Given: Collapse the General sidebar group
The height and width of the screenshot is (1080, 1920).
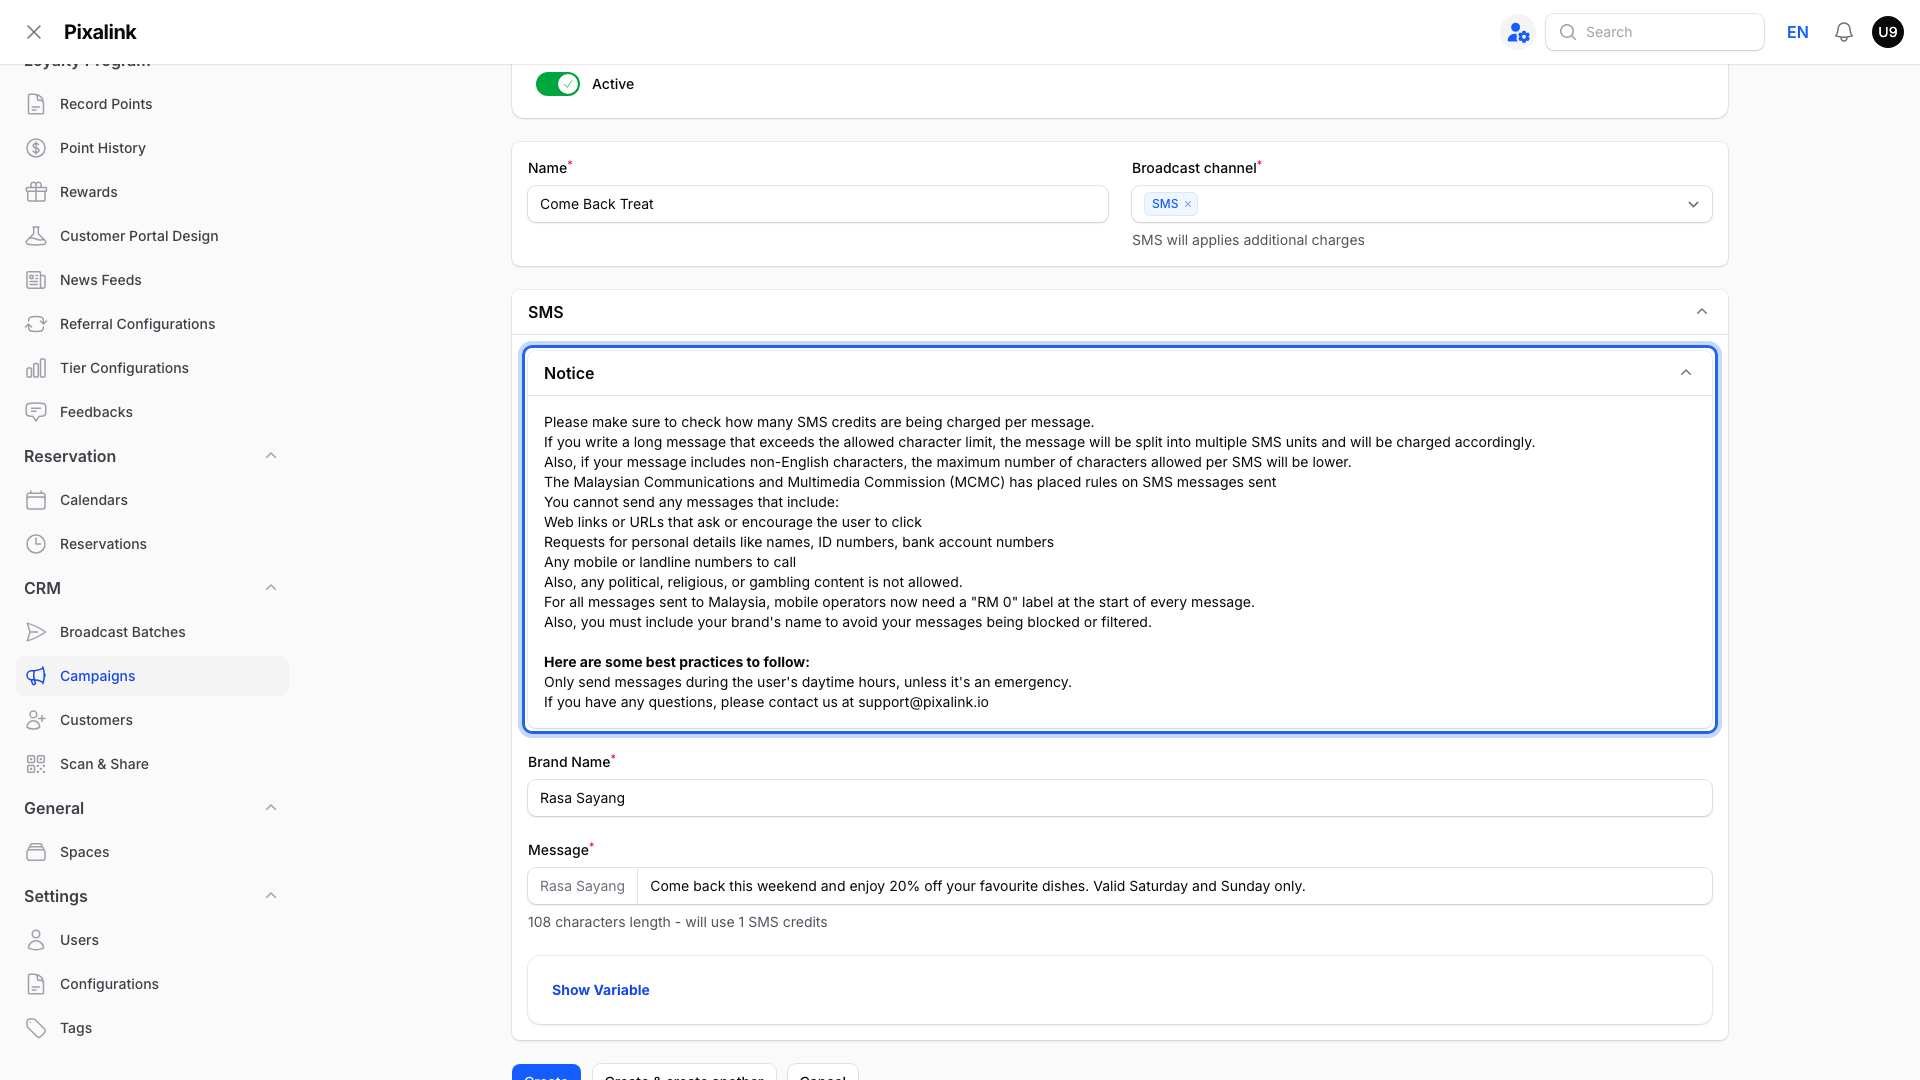Looking at the screenshot, I should point(271,808).
